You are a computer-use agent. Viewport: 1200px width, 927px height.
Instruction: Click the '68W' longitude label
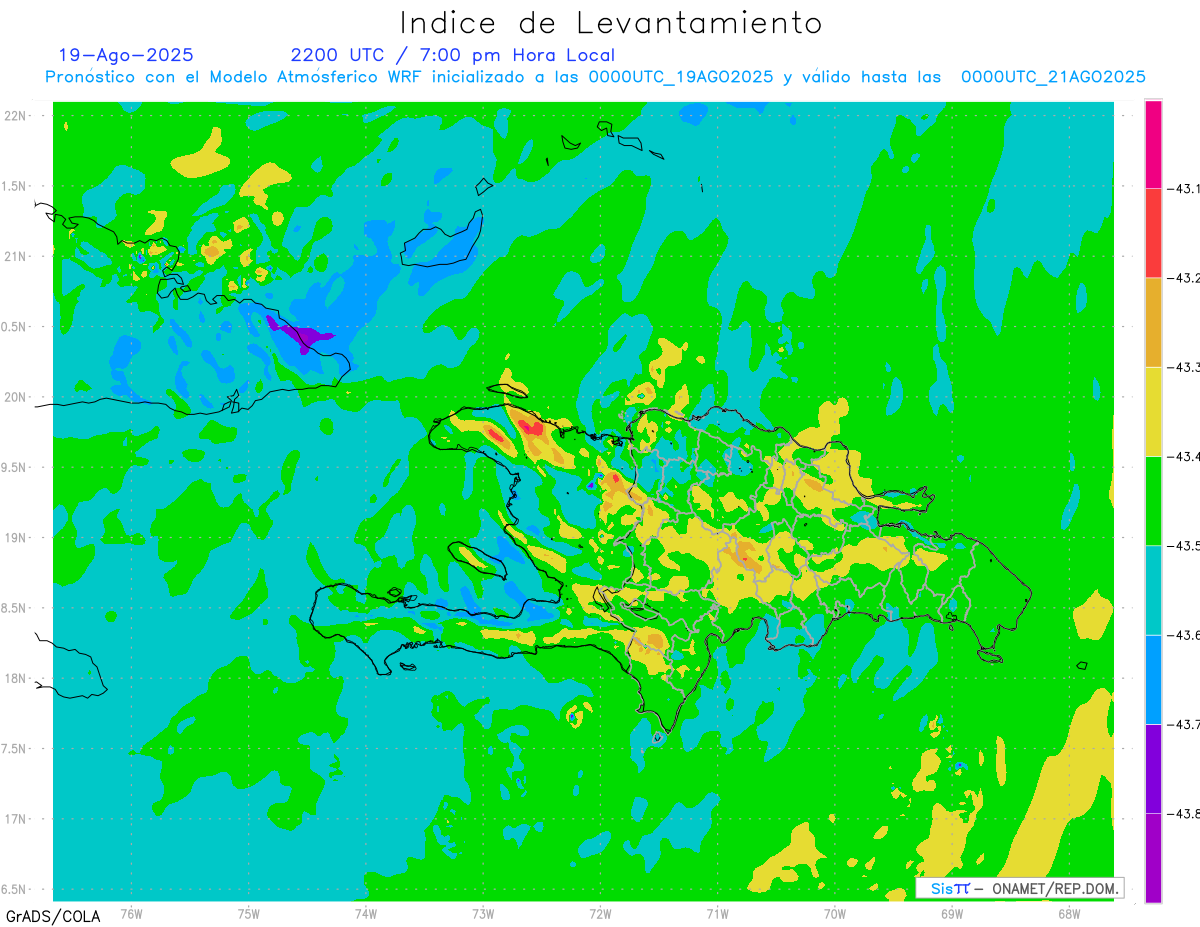pyautogui.click(x=1068, y=913)
